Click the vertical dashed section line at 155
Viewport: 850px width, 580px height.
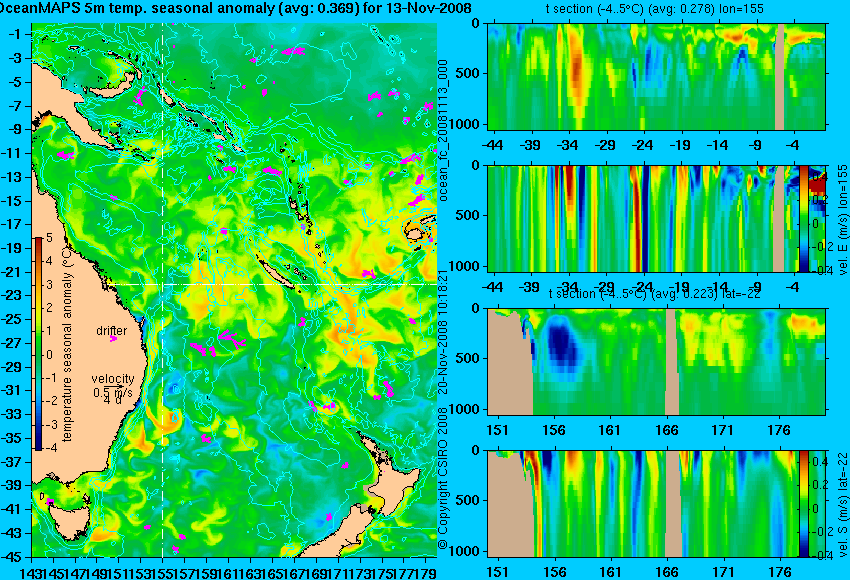point(163,290)
